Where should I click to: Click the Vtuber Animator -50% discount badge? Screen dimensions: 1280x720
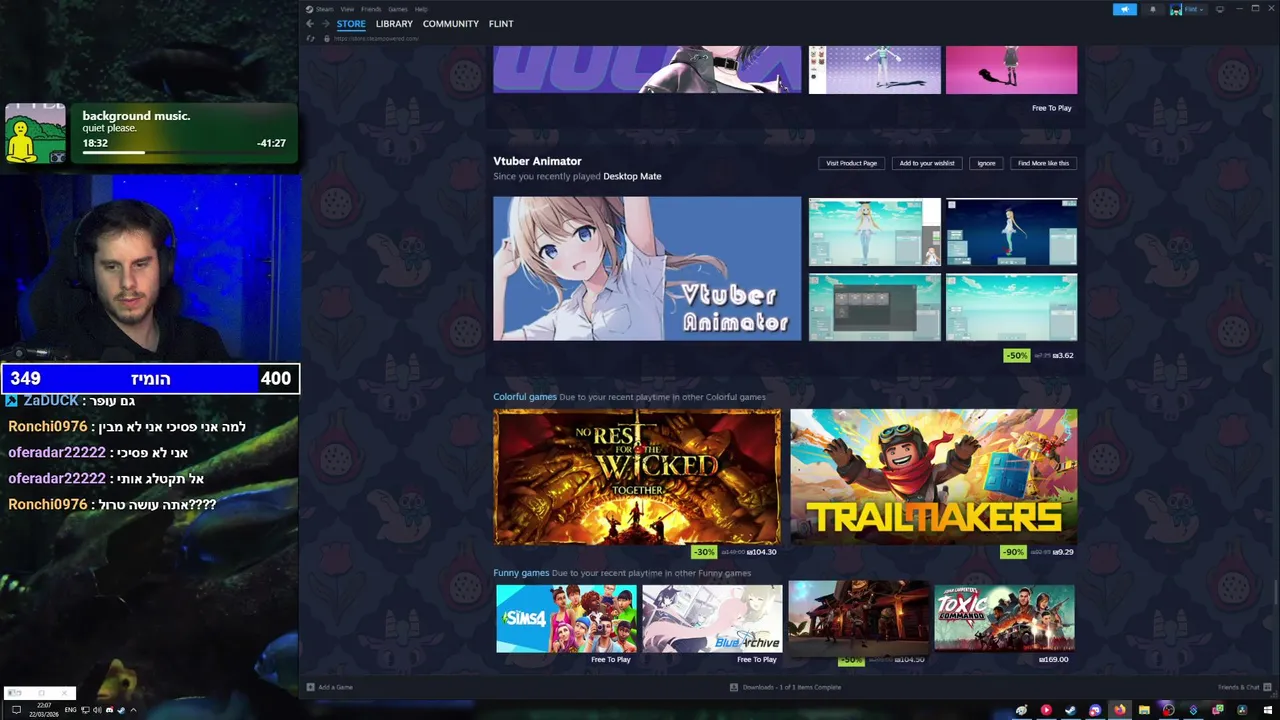1017,355
